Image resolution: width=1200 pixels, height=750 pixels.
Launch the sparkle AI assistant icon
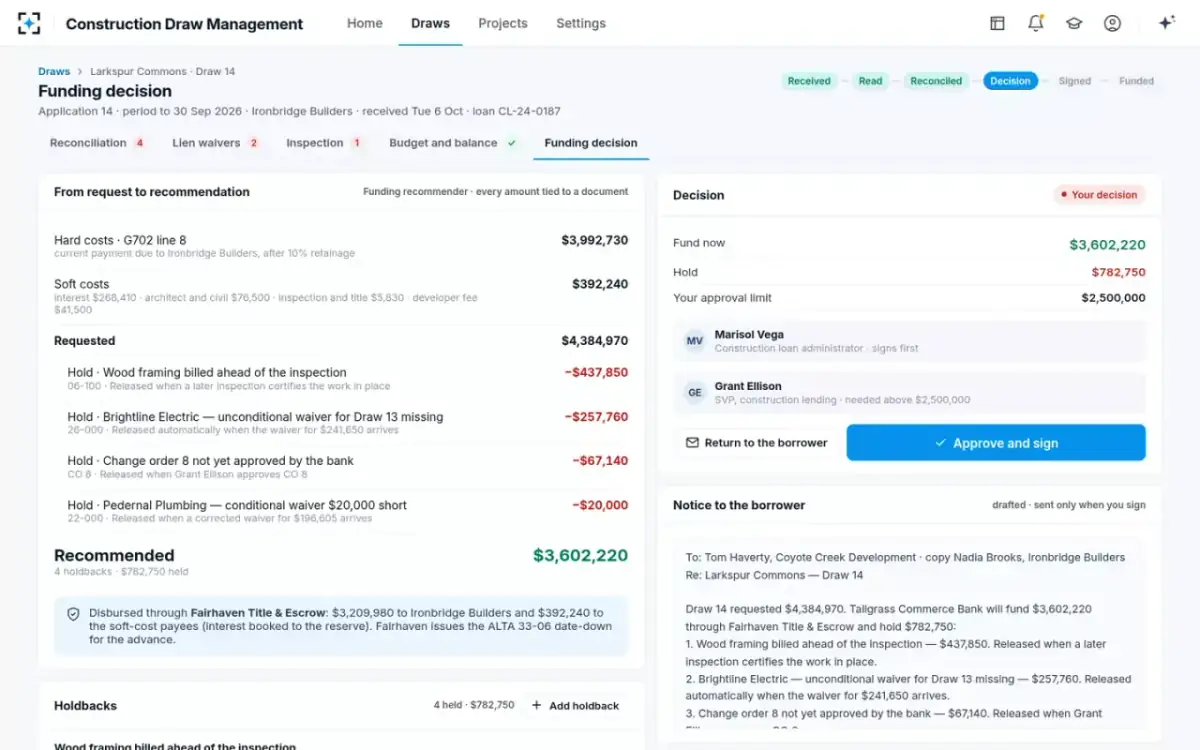pyautogui.click(x=1166, y=23)
